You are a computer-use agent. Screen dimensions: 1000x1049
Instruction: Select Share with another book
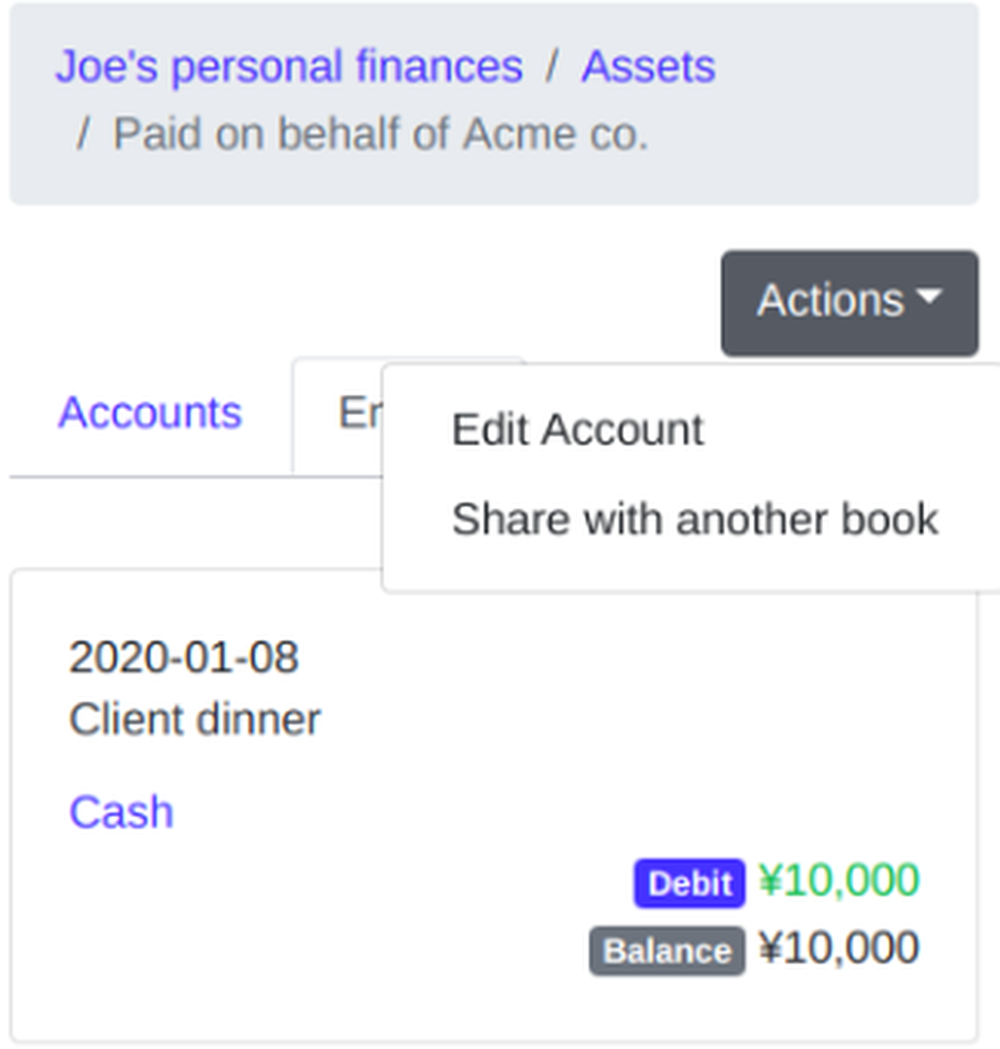[x=694, y=519]
